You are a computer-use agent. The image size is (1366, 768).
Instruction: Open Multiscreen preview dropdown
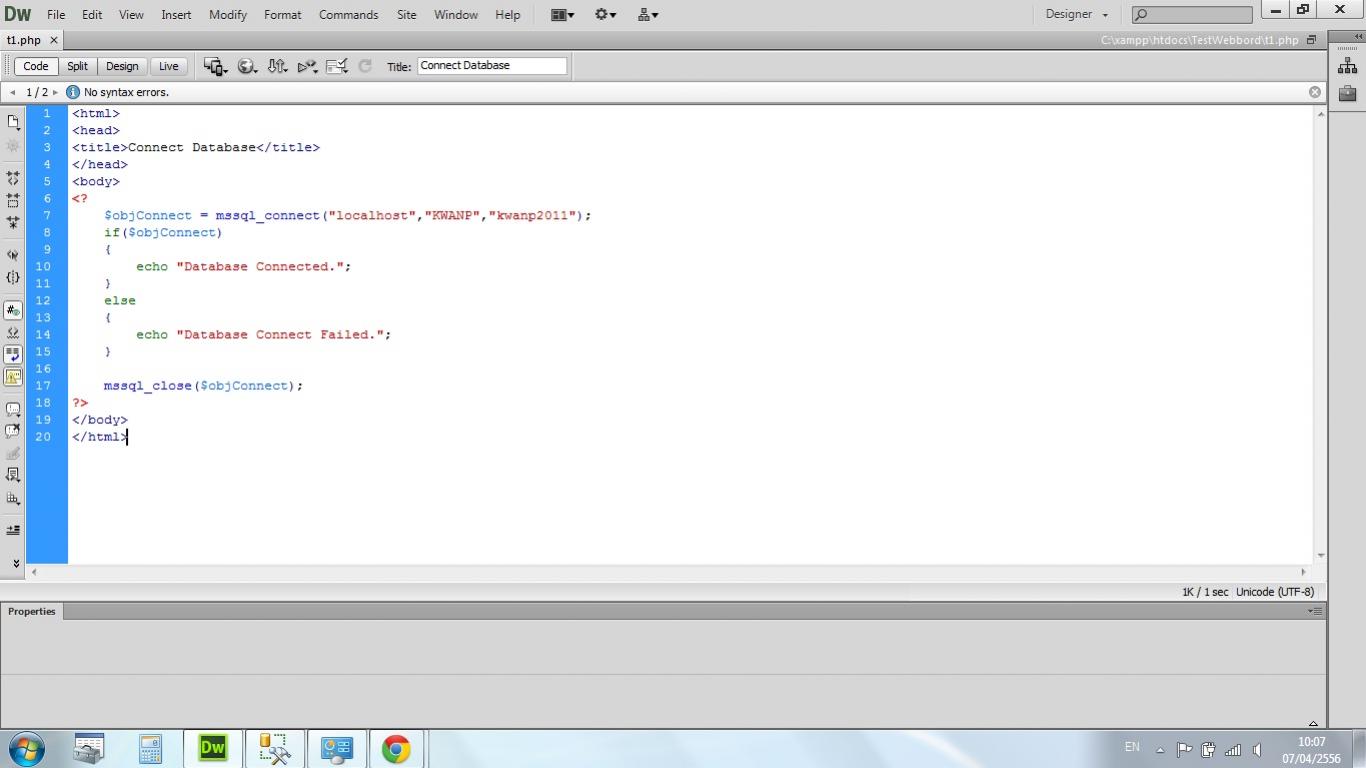click(216, 66)
